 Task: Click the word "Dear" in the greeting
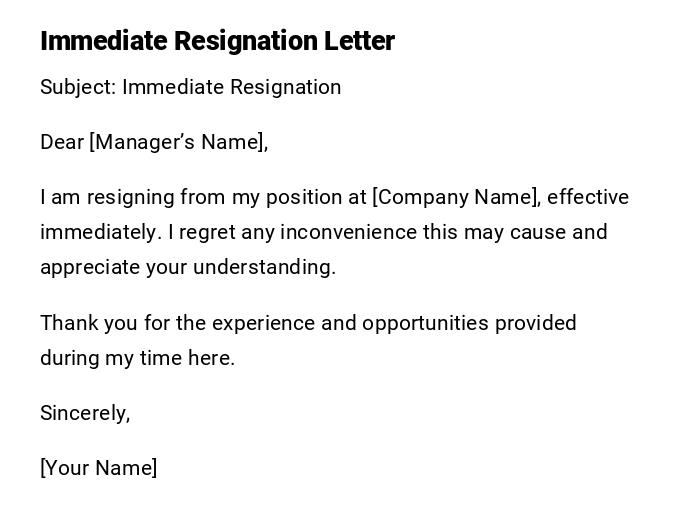tap(61, 142)
